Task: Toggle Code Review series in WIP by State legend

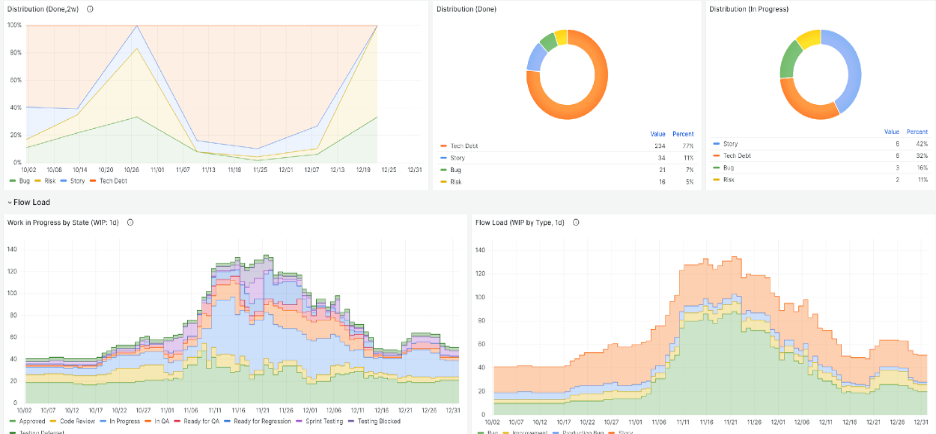Action: click(69, 423)
